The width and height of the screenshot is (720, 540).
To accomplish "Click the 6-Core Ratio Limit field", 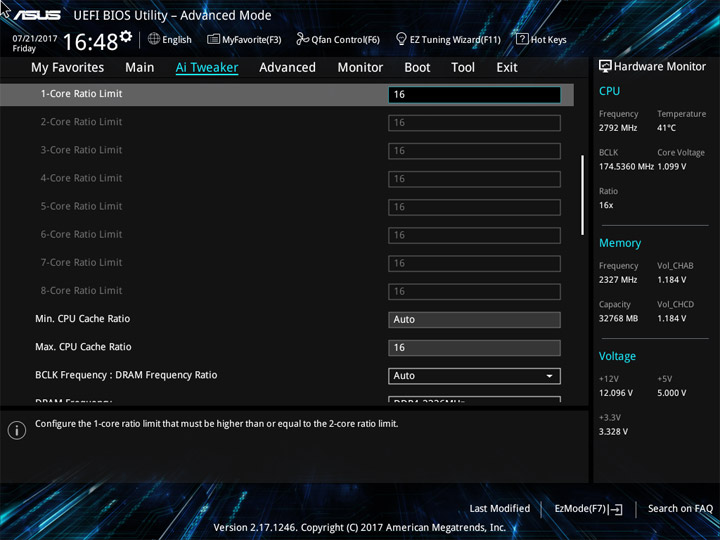I will pos(474,235).
